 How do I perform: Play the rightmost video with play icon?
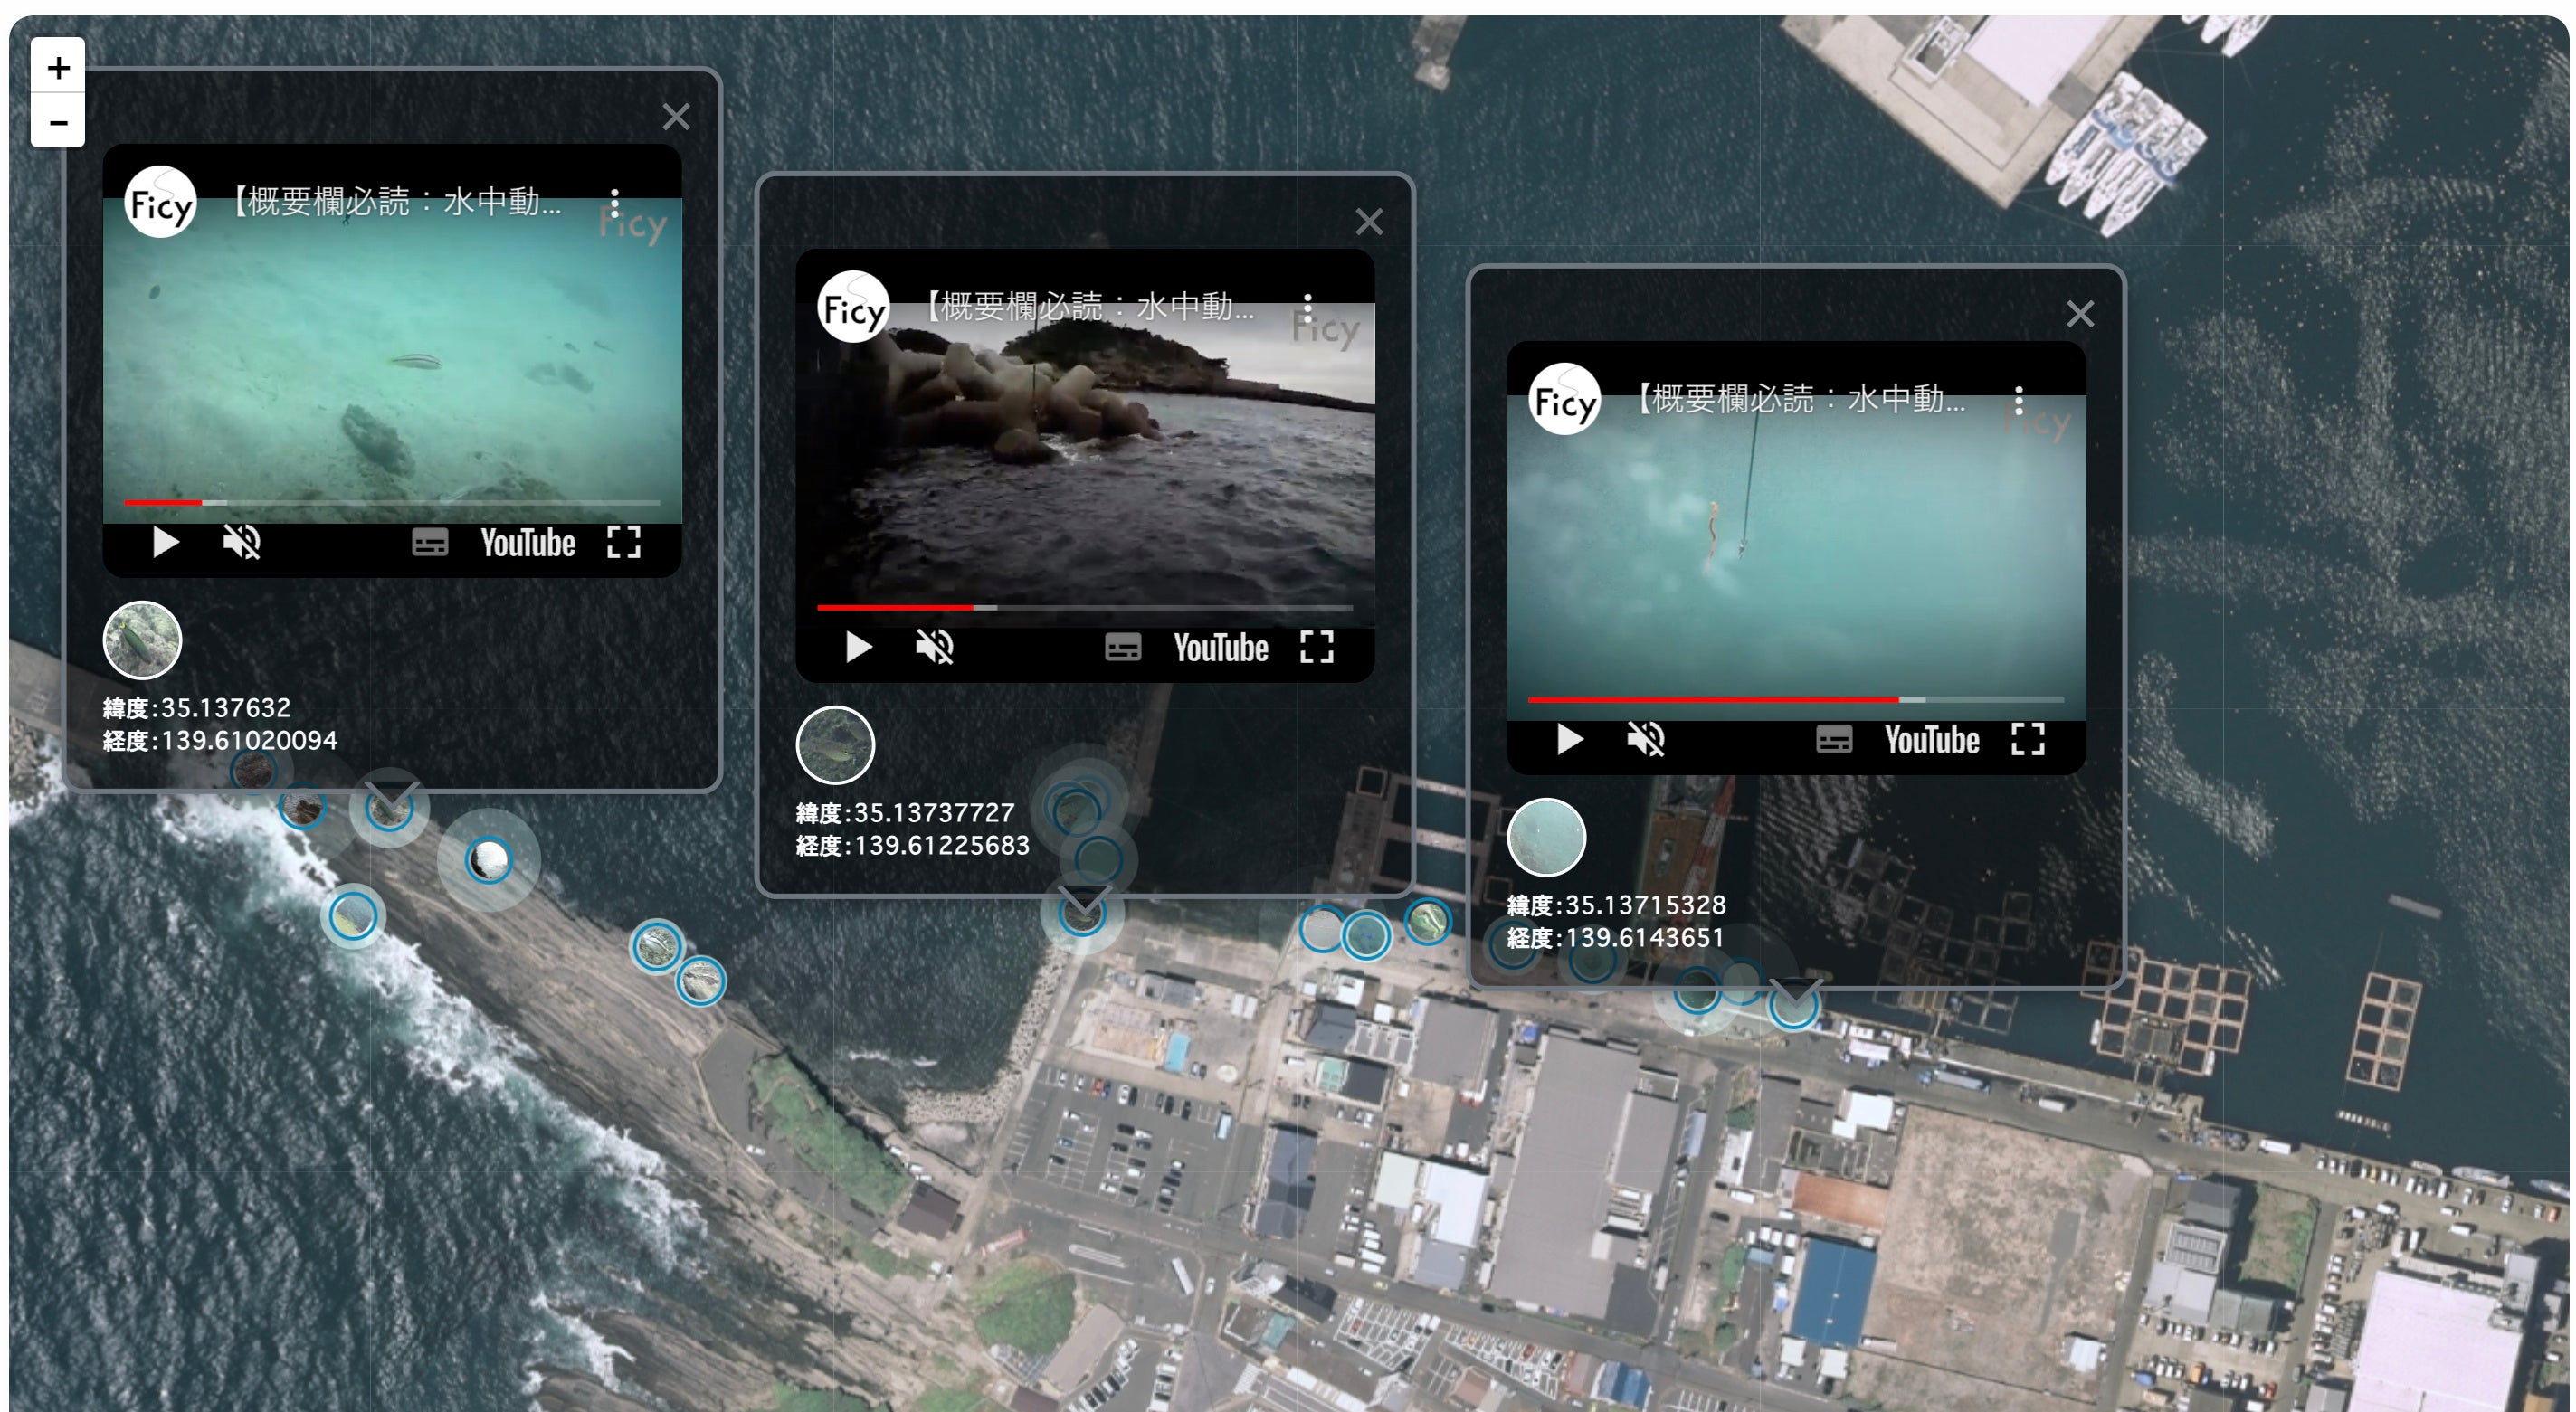click(1569, 740)
